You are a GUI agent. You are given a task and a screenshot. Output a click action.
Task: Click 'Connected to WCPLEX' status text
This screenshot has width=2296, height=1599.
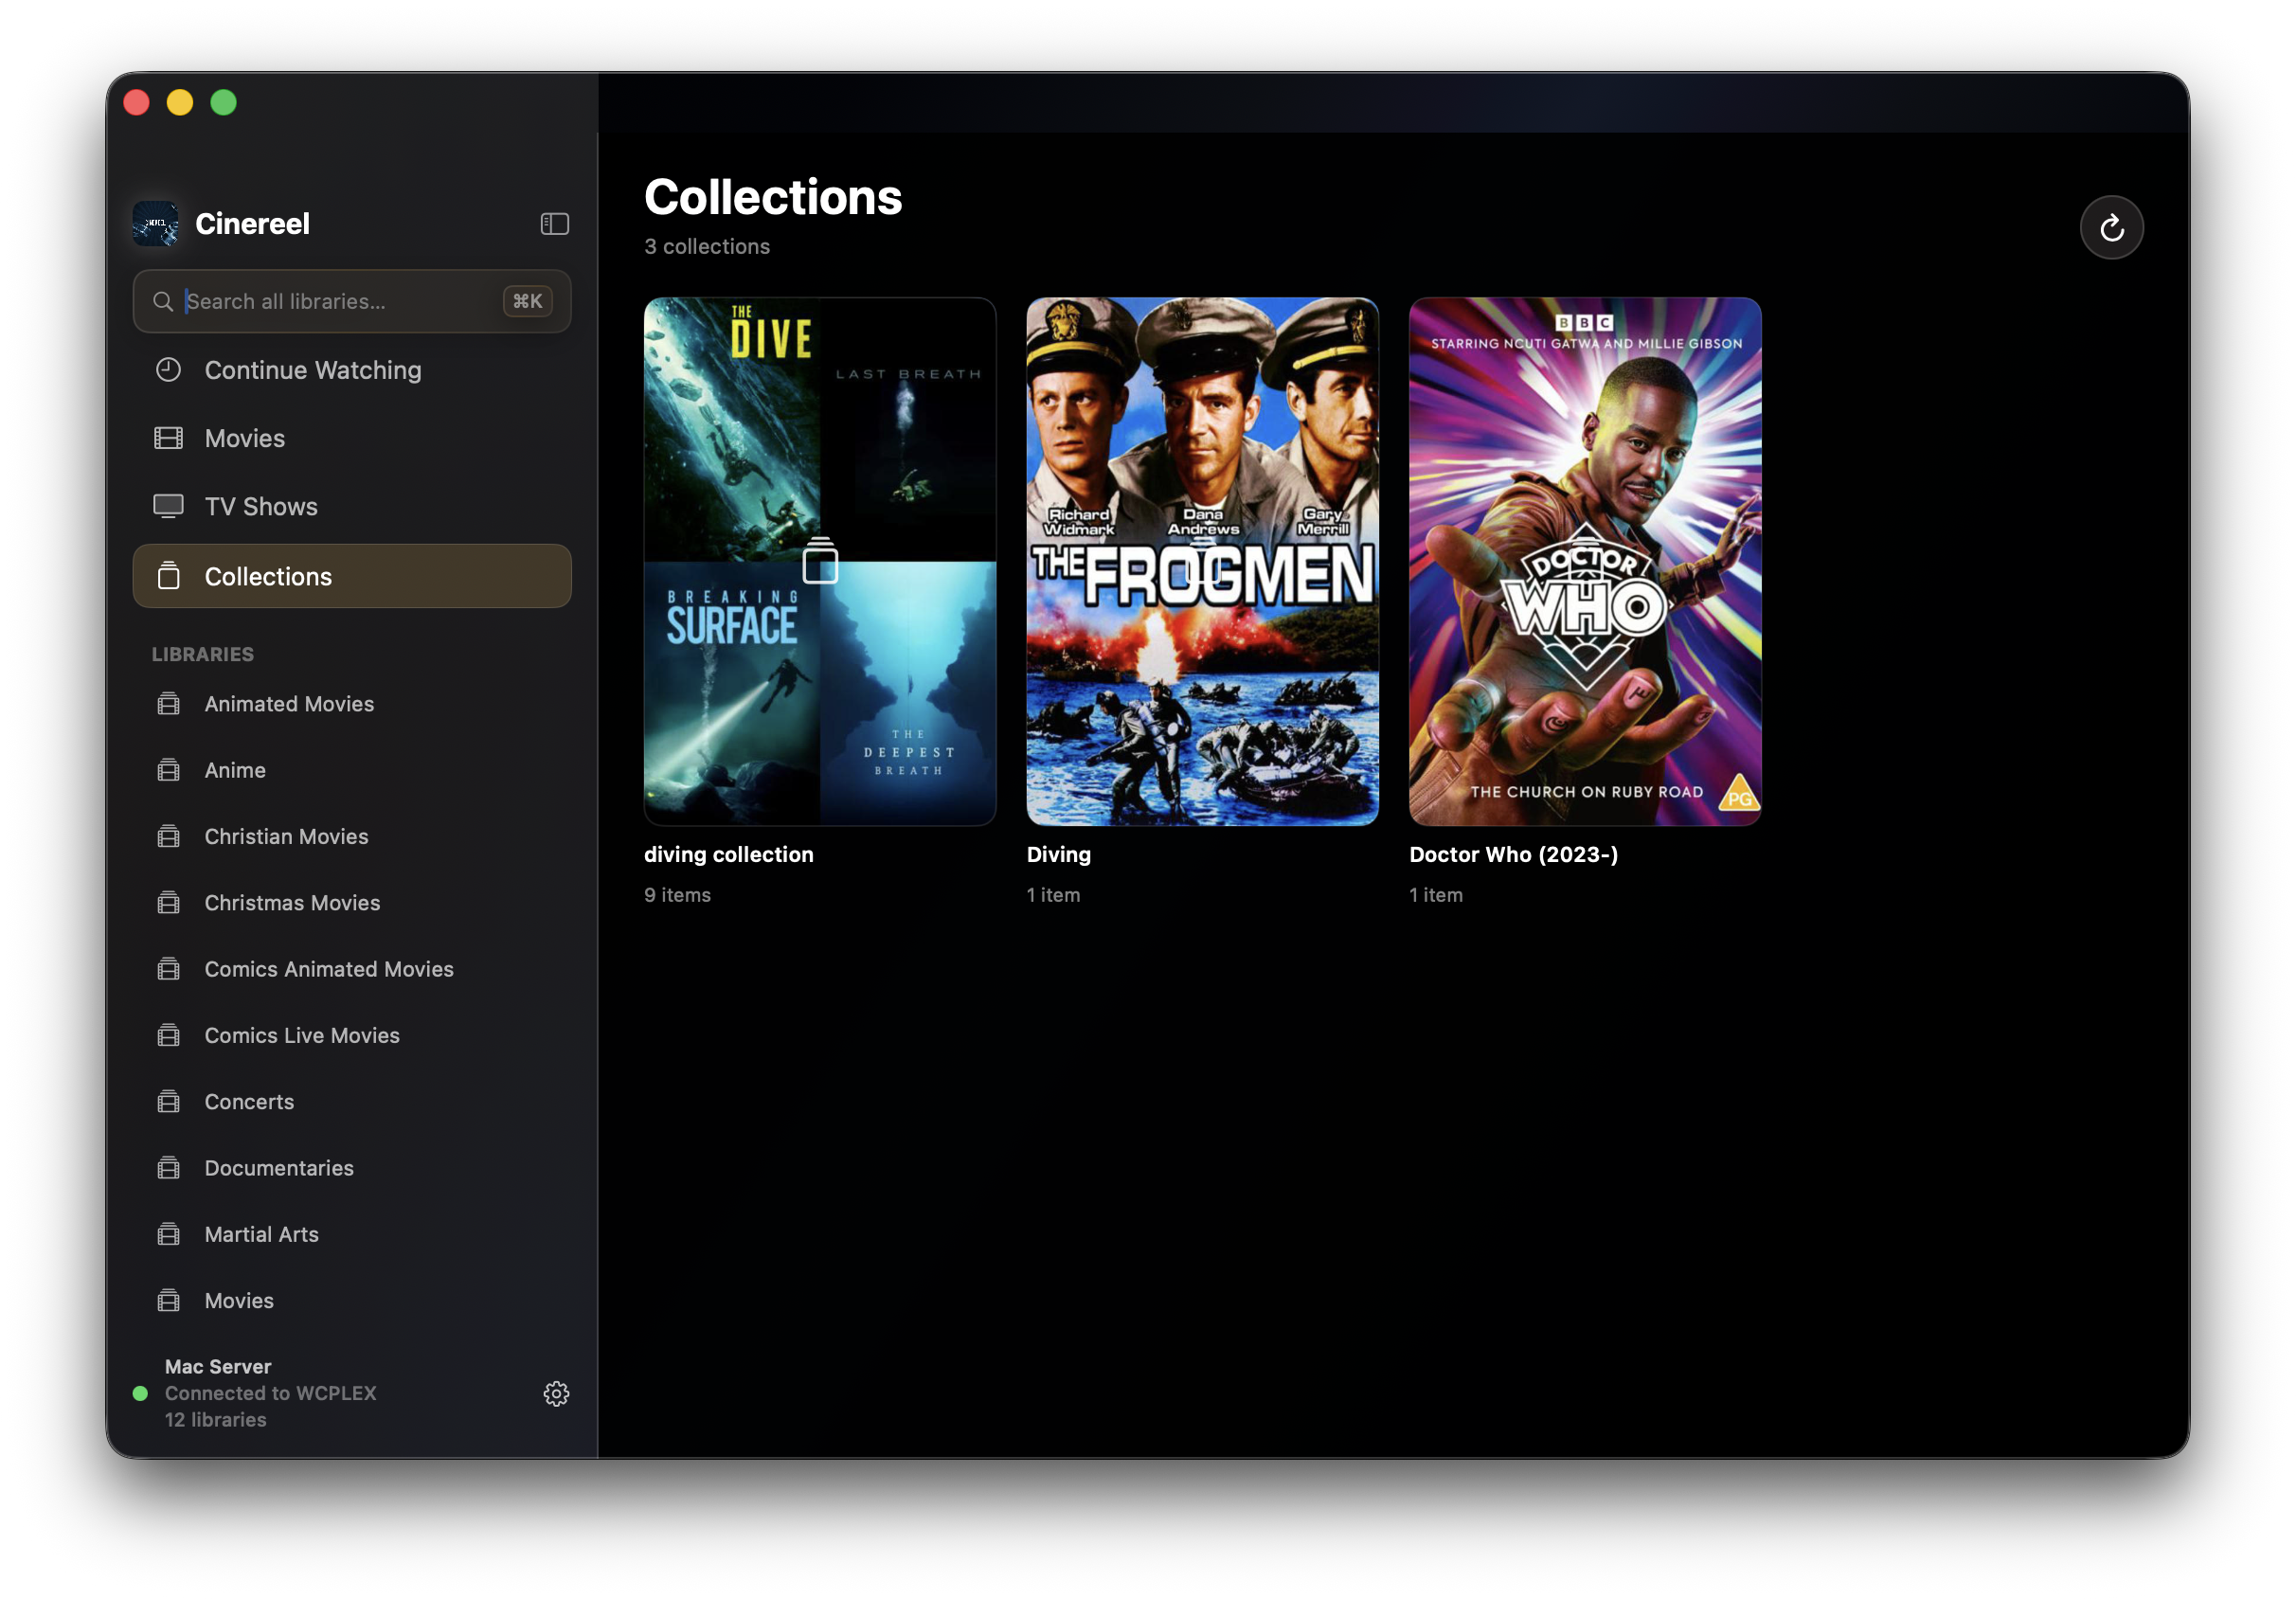point(271,1393)
